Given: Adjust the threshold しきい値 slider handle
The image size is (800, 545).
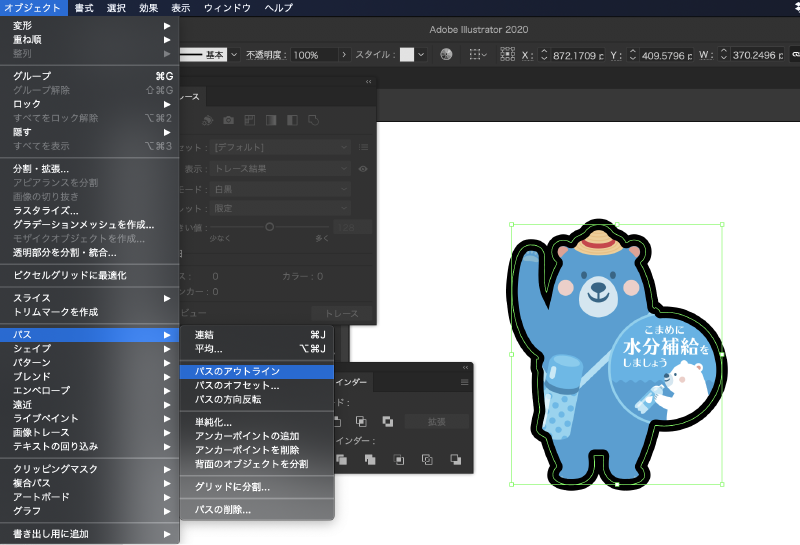Looking at the screenshot, I should click(269, 227).
